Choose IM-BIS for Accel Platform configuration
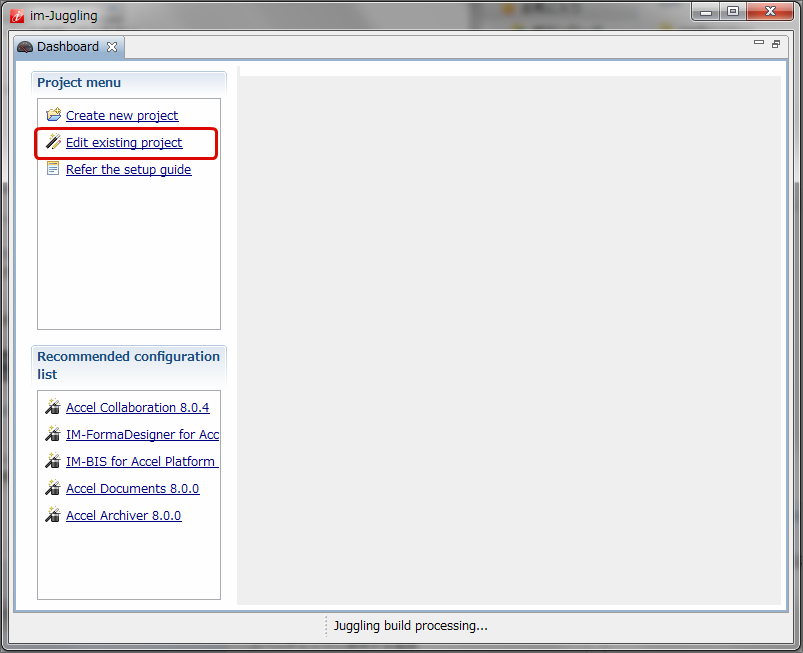The width and height of the screenshot is (803, 653). [x=142, y=461]
